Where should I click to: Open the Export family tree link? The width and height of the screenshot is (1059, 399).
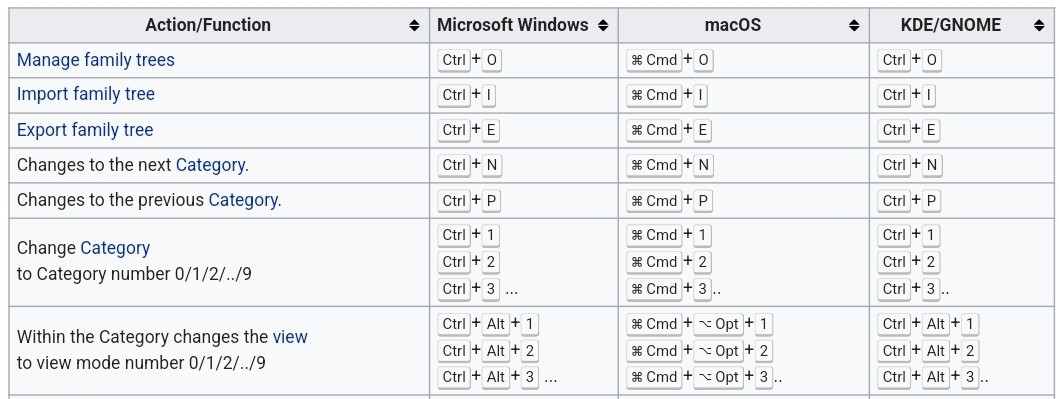click(85, 130)
